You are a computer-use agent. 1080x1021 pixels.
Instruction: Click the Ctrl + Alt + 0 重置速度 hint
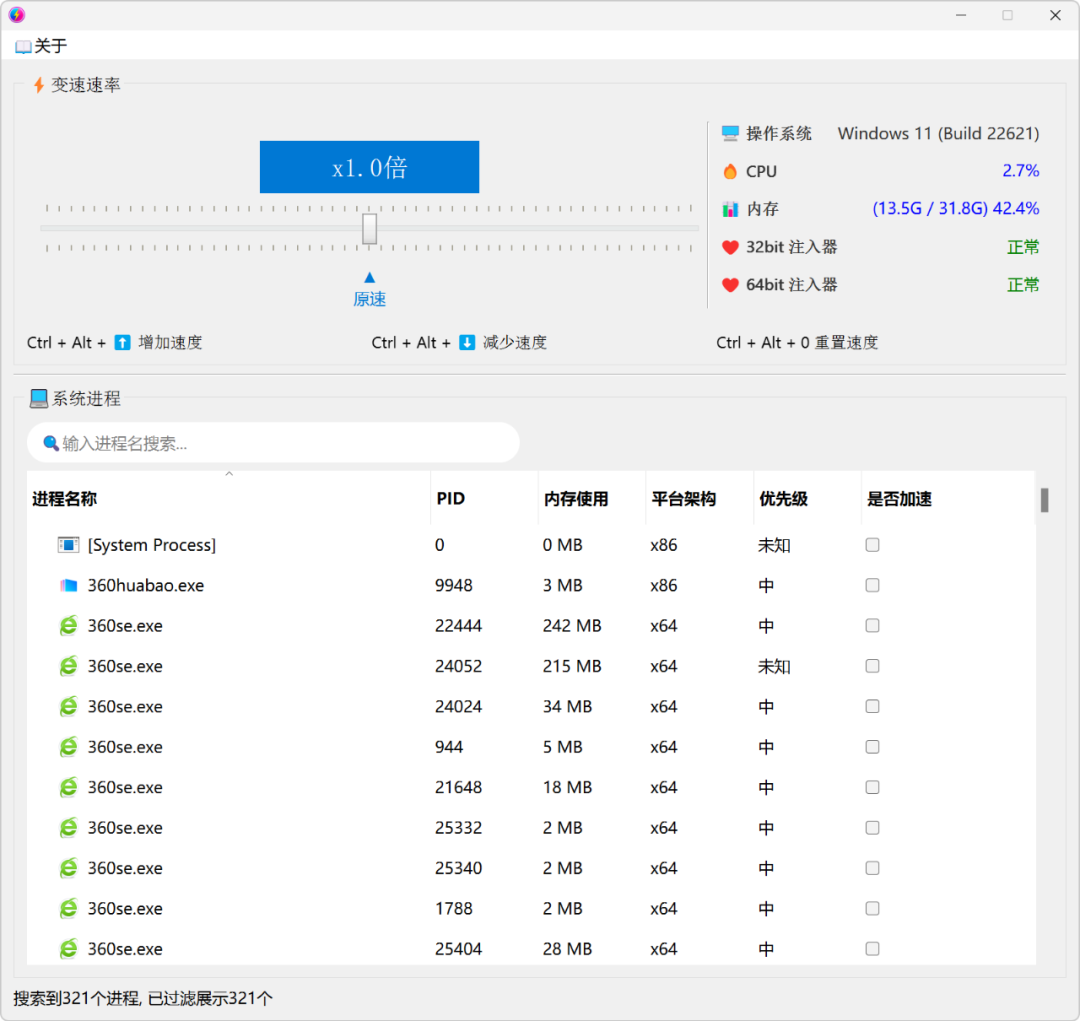point(797,342)
